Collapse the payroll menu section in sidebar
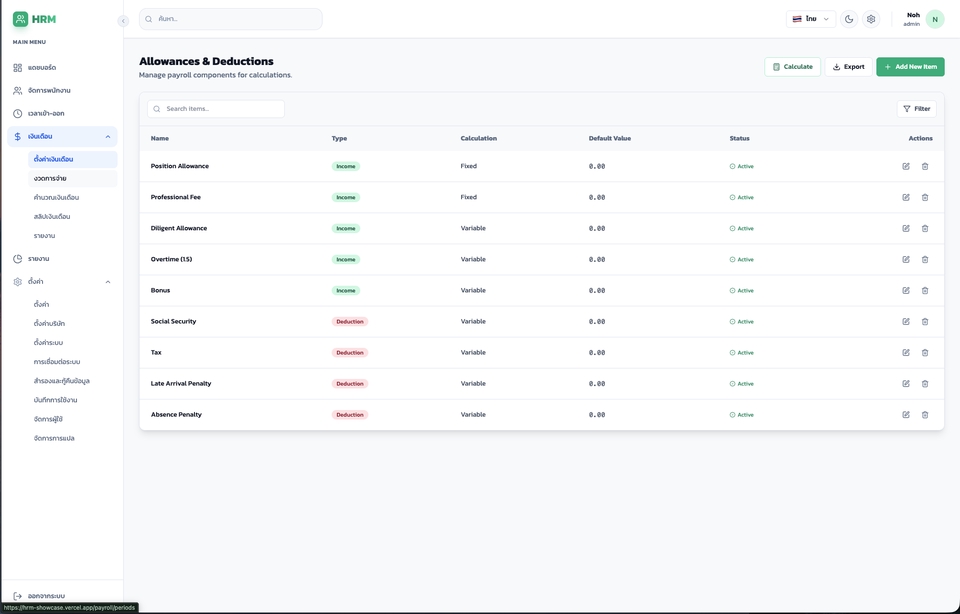This screenshot has height=614, width=960. (x=108, y=137)
